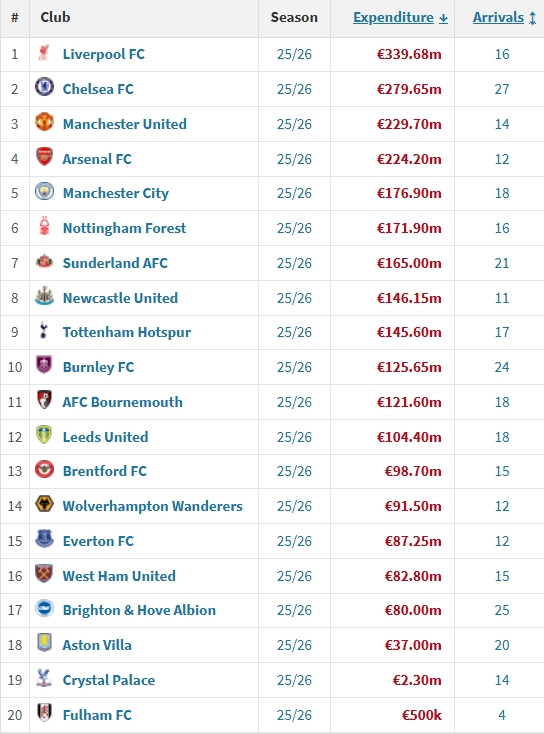
Task: Click the Manchester United crest icon
Action: point(44,122)
